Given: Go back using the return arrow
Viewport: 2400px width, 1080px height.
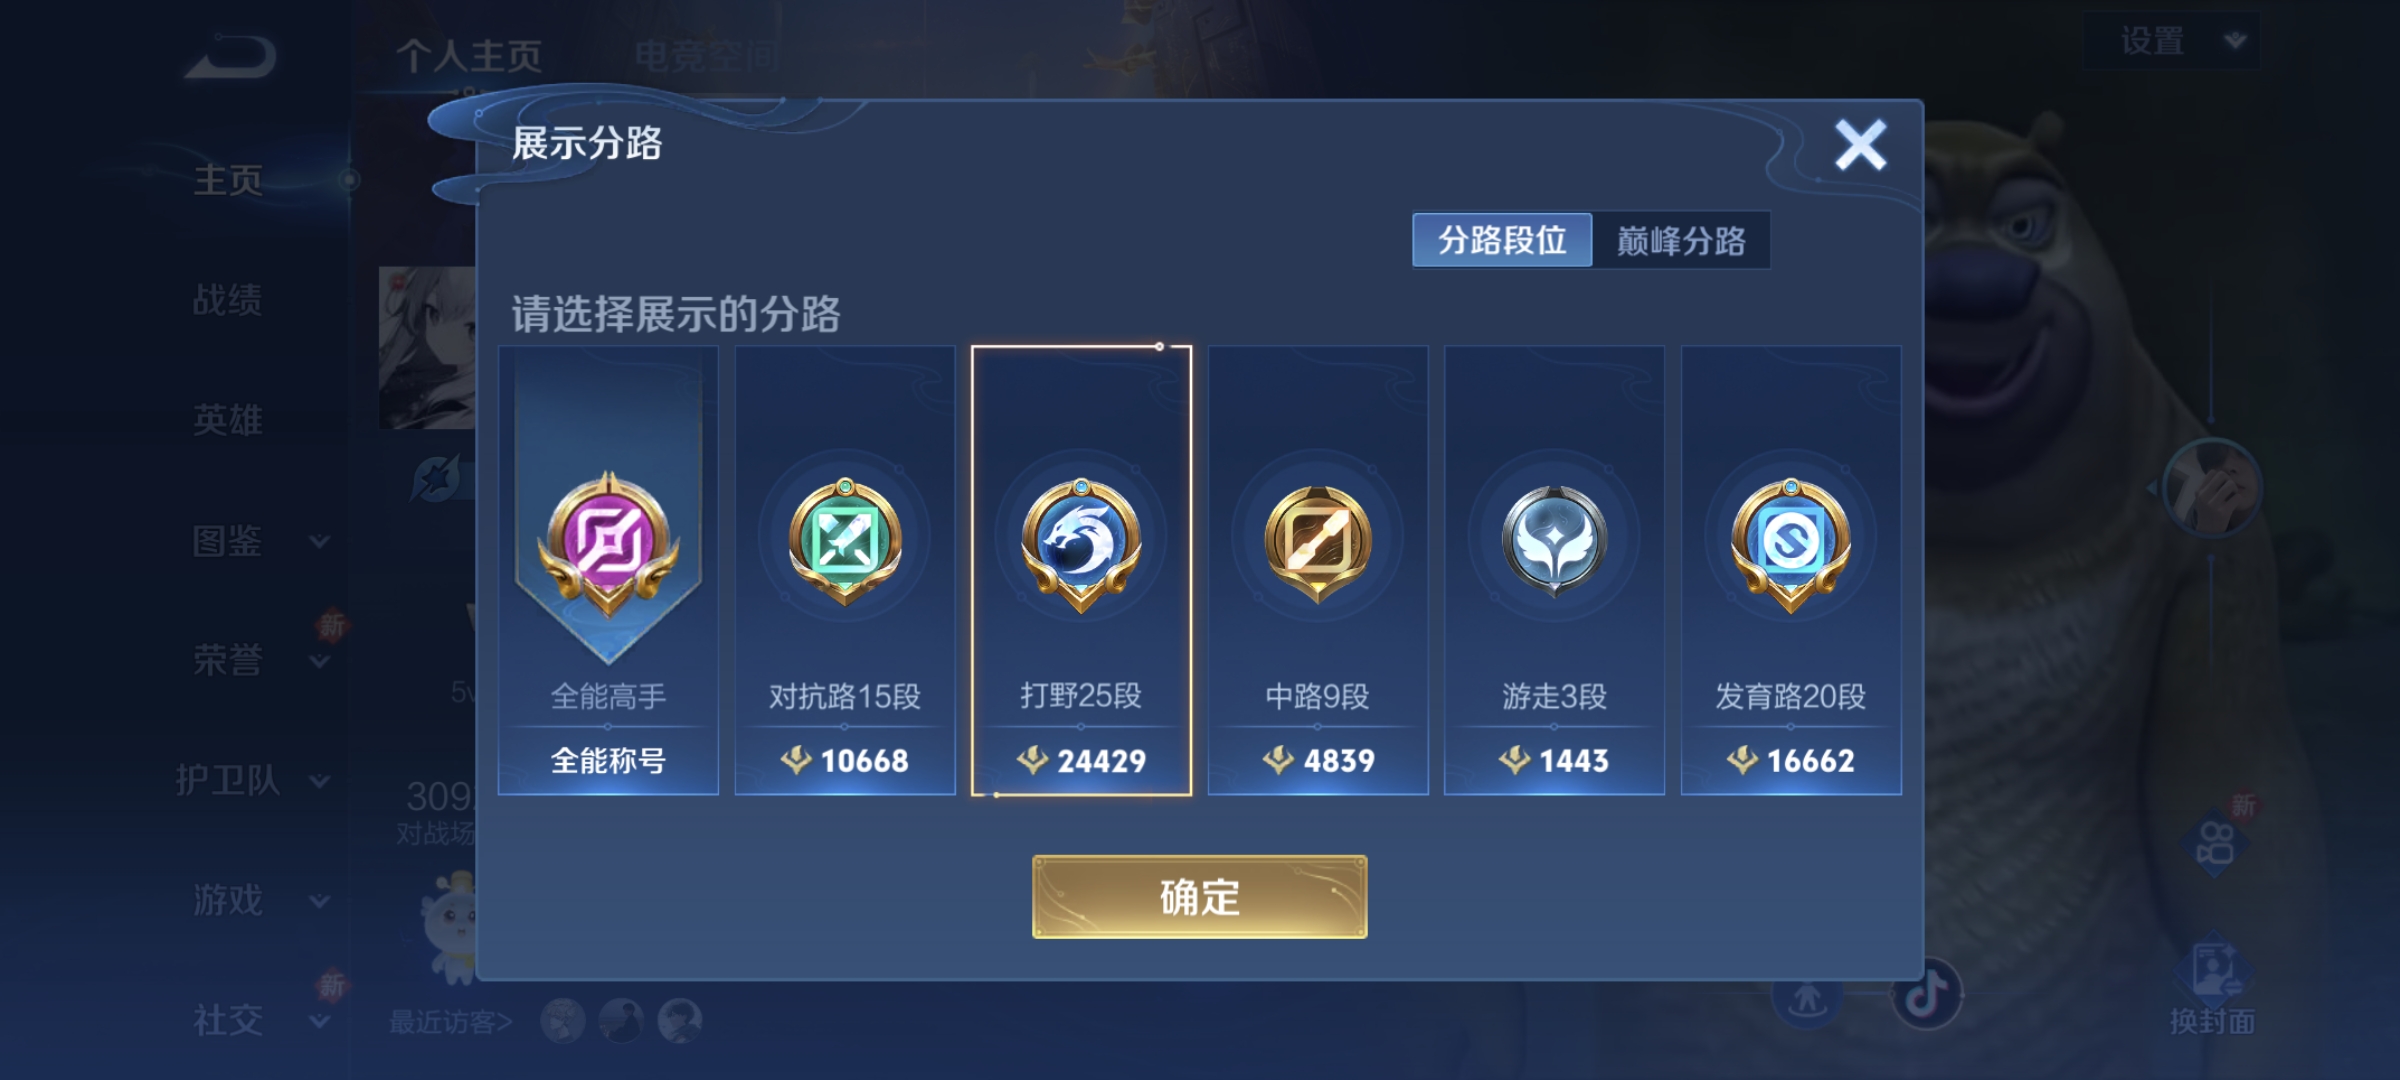Looking at the screenshot, I should [x=232, y=57].
